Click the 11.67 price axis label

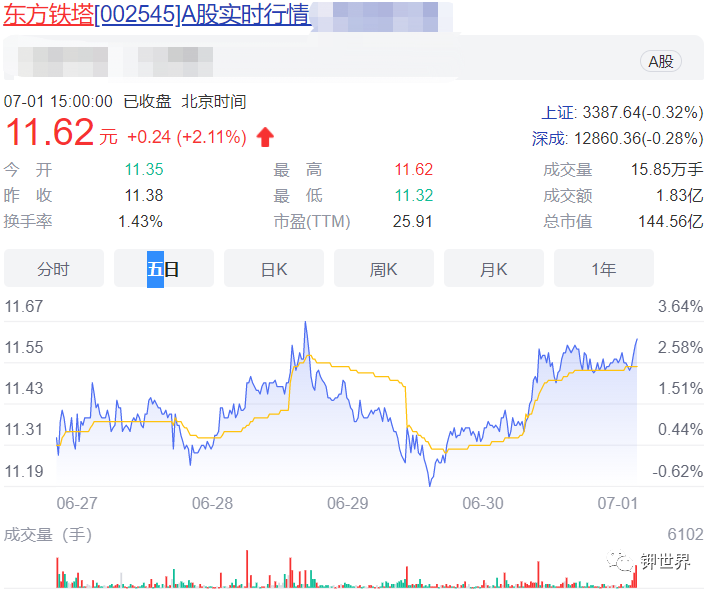[x=24, y=306]
